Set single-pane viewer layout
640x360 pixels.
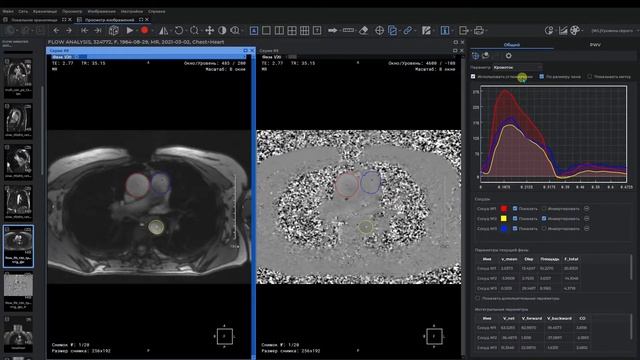(266, 31)
